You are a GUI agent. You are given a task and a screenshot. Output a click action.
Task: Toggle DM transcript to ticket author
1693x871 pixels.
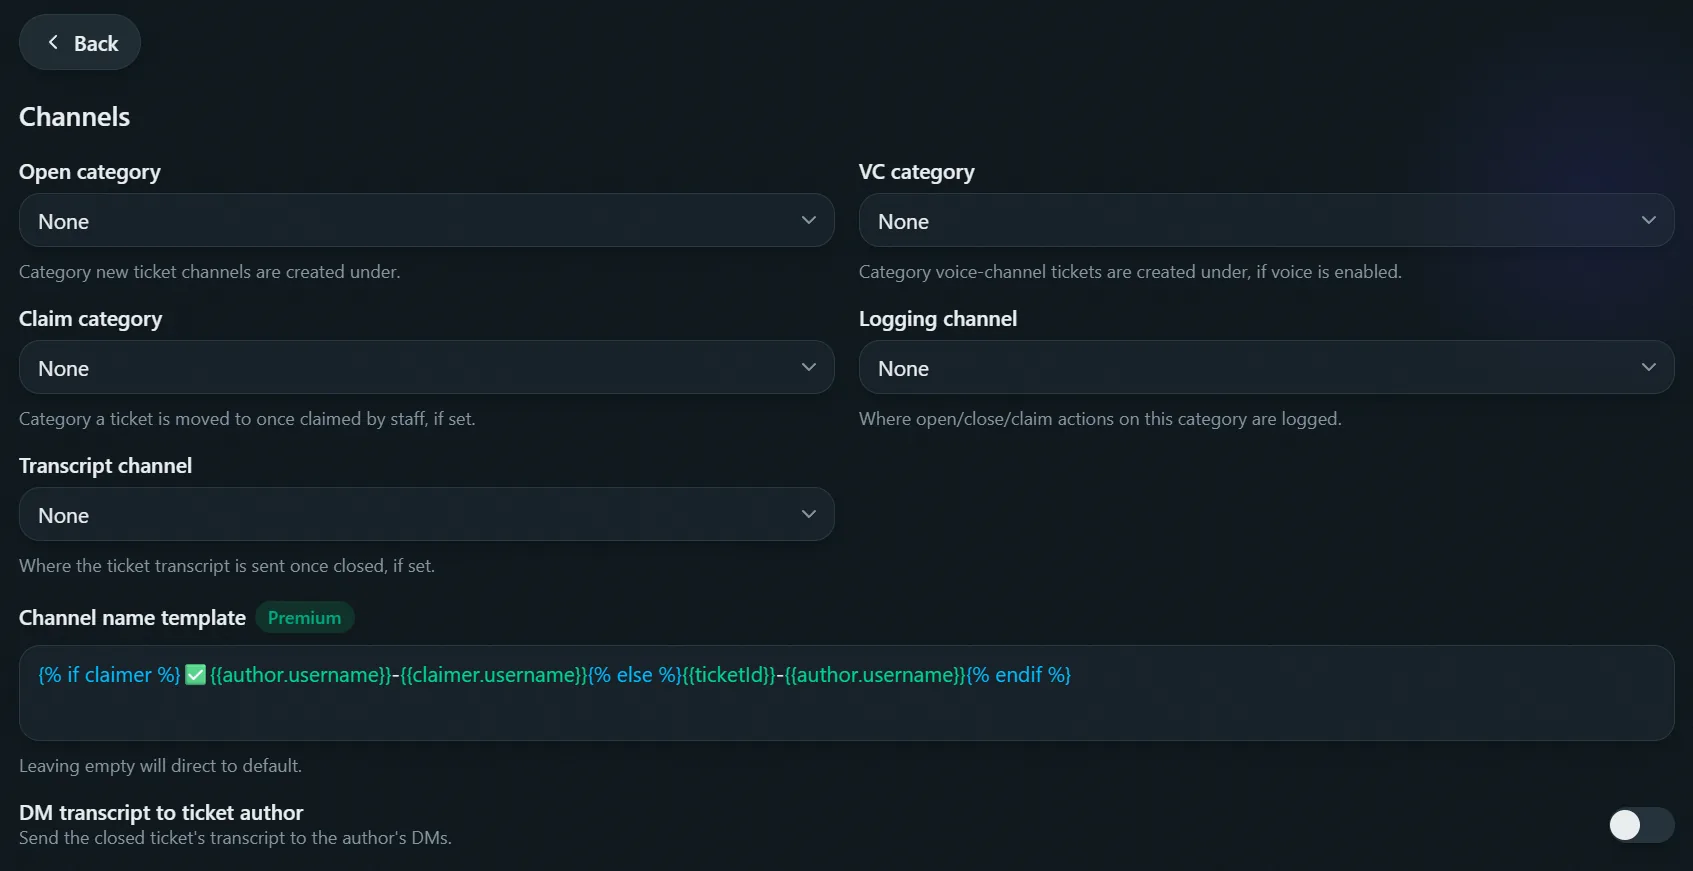1641,825
